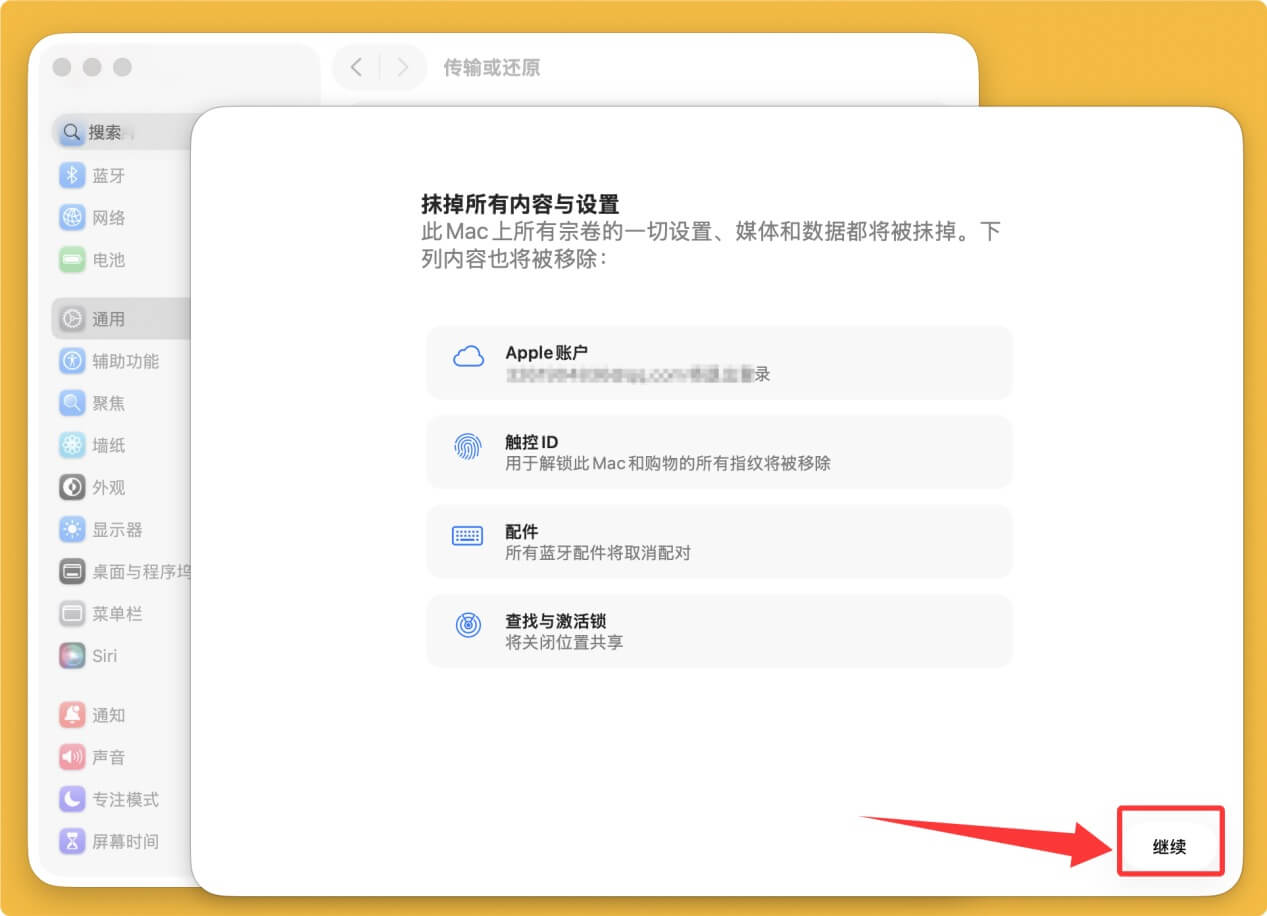Go back with the left chevron
Image resolution: width=1267 pixels, height=916 pixels.
[x=357, y=68]
